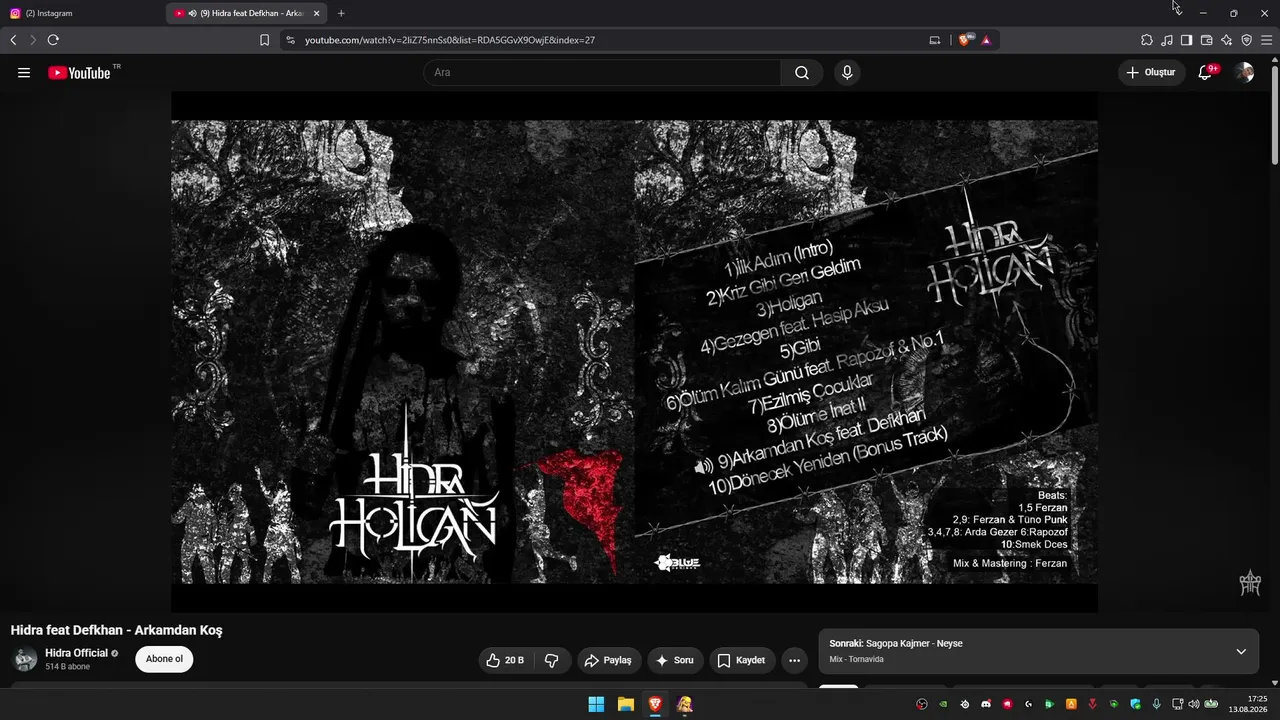This screenshot has width=1280, height=720.
Task: Open the NVIDIA tray icon
Action: click(943, 704)
